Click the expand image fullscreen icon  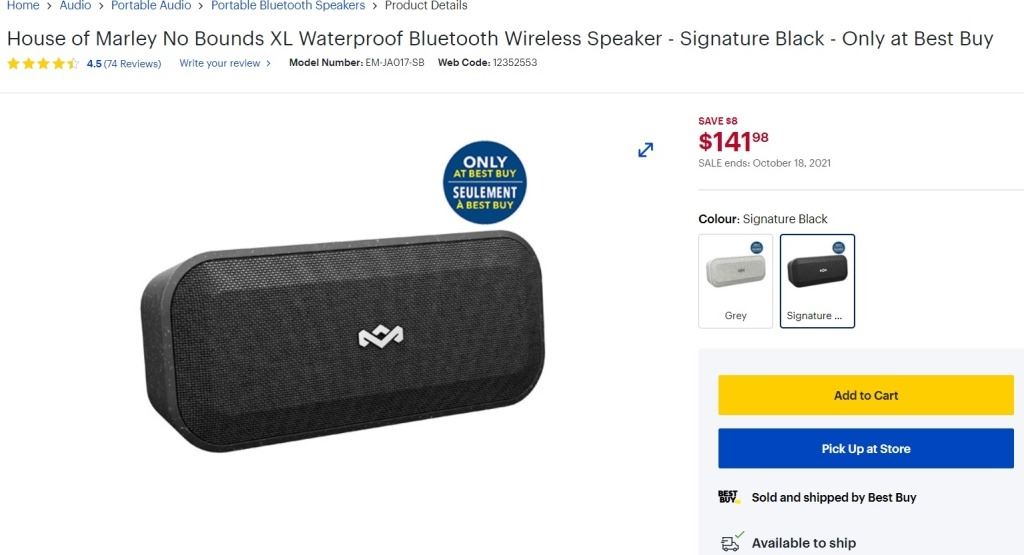tap(645, 150)
